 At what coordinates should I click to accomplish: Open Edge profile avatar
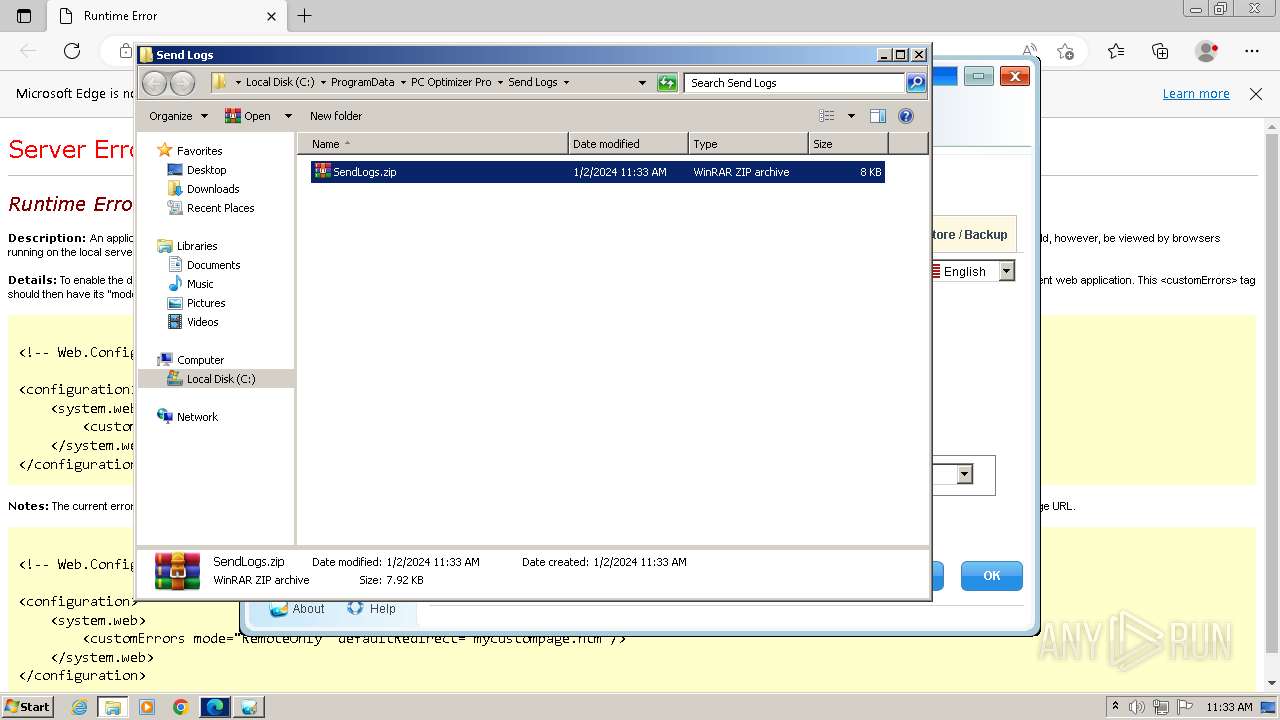pos(1207,51)
